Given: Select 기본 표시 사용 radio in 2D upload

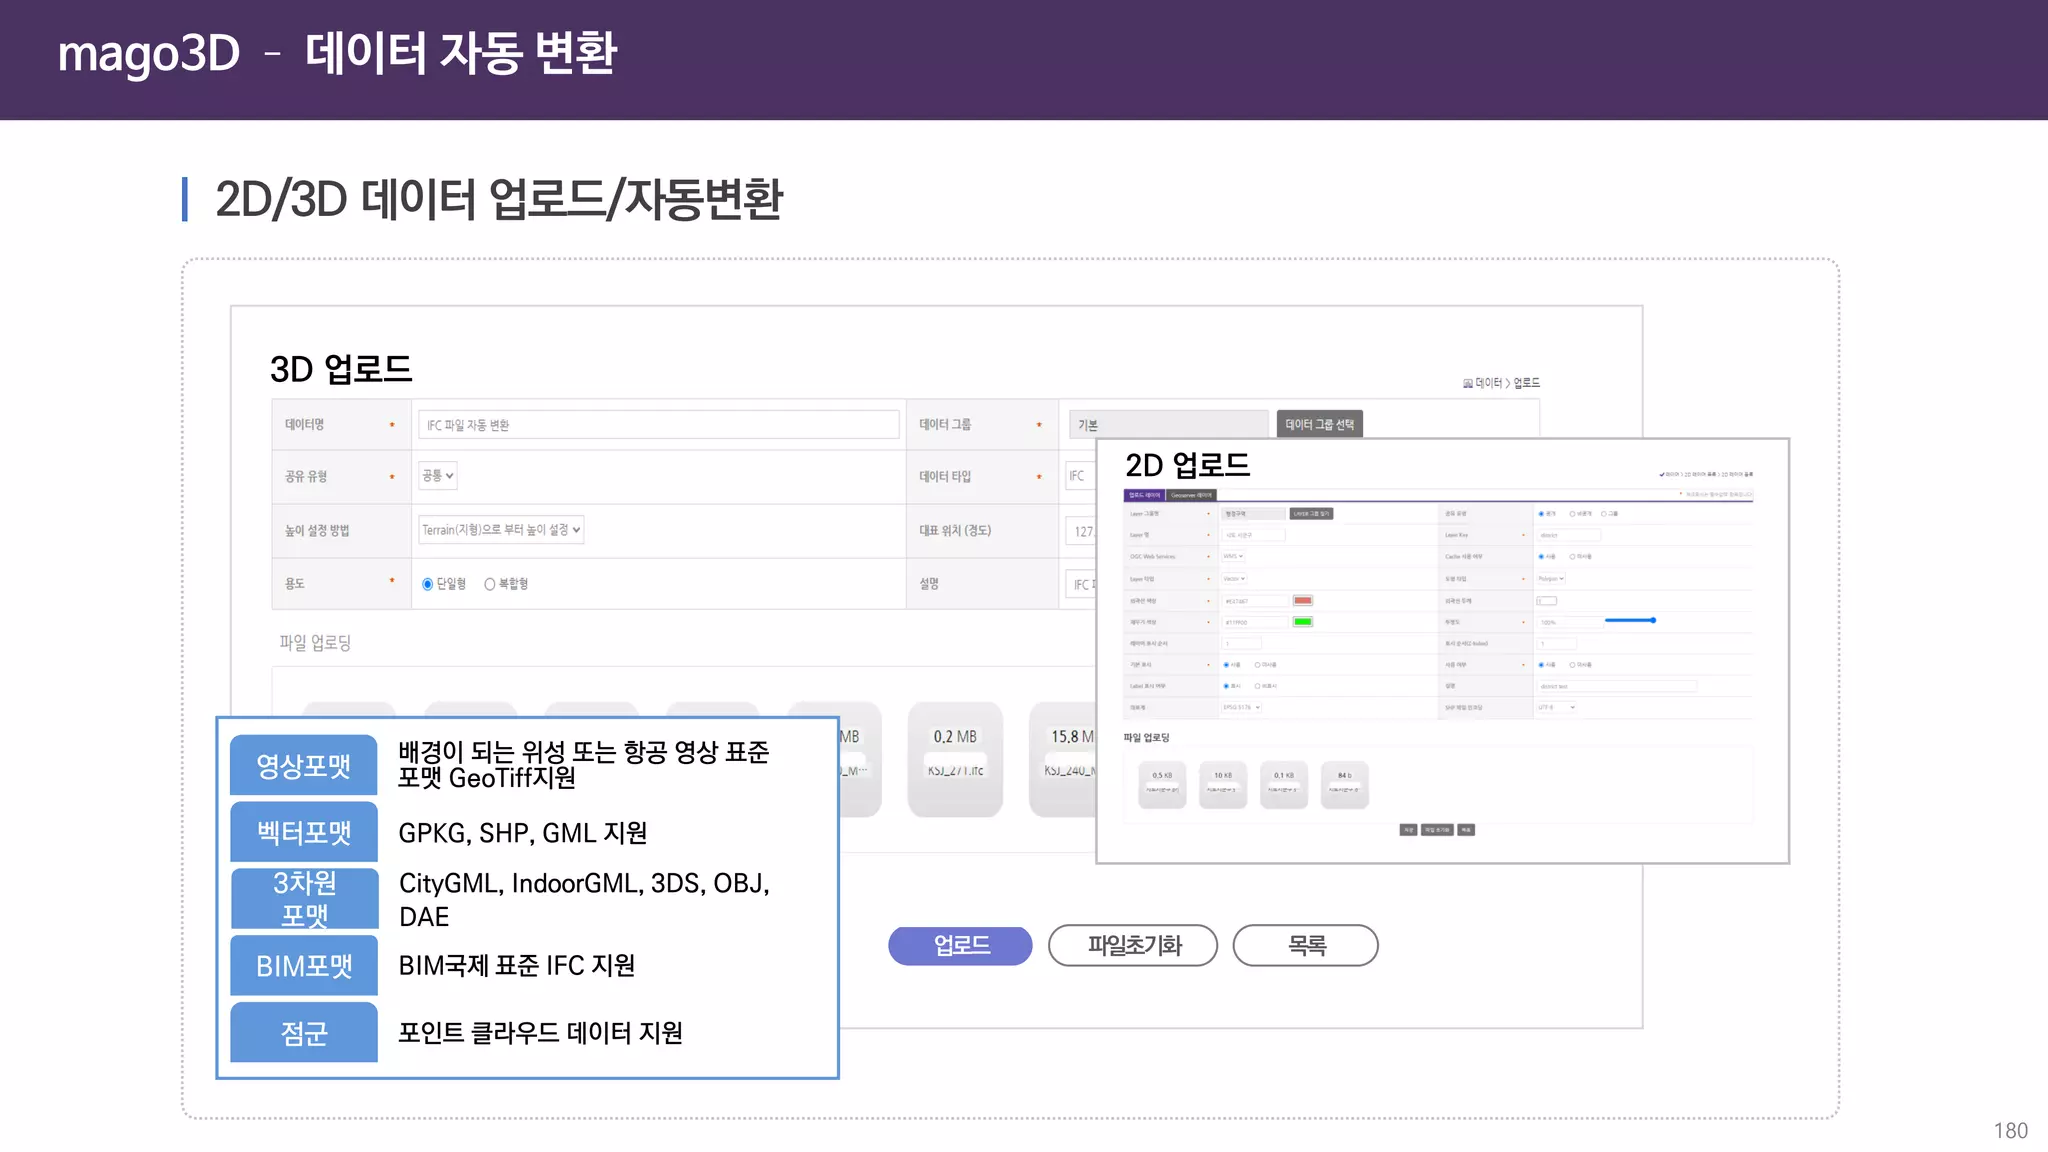Looking at the screenshot, I should pyautogui.click(x=1226, y=665).
